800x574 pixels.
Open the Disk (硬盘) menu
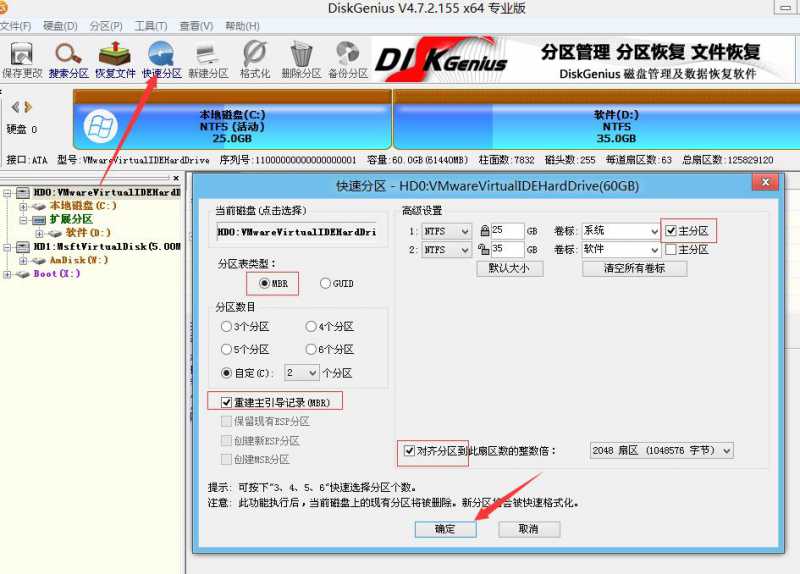[x=60, y=26]
